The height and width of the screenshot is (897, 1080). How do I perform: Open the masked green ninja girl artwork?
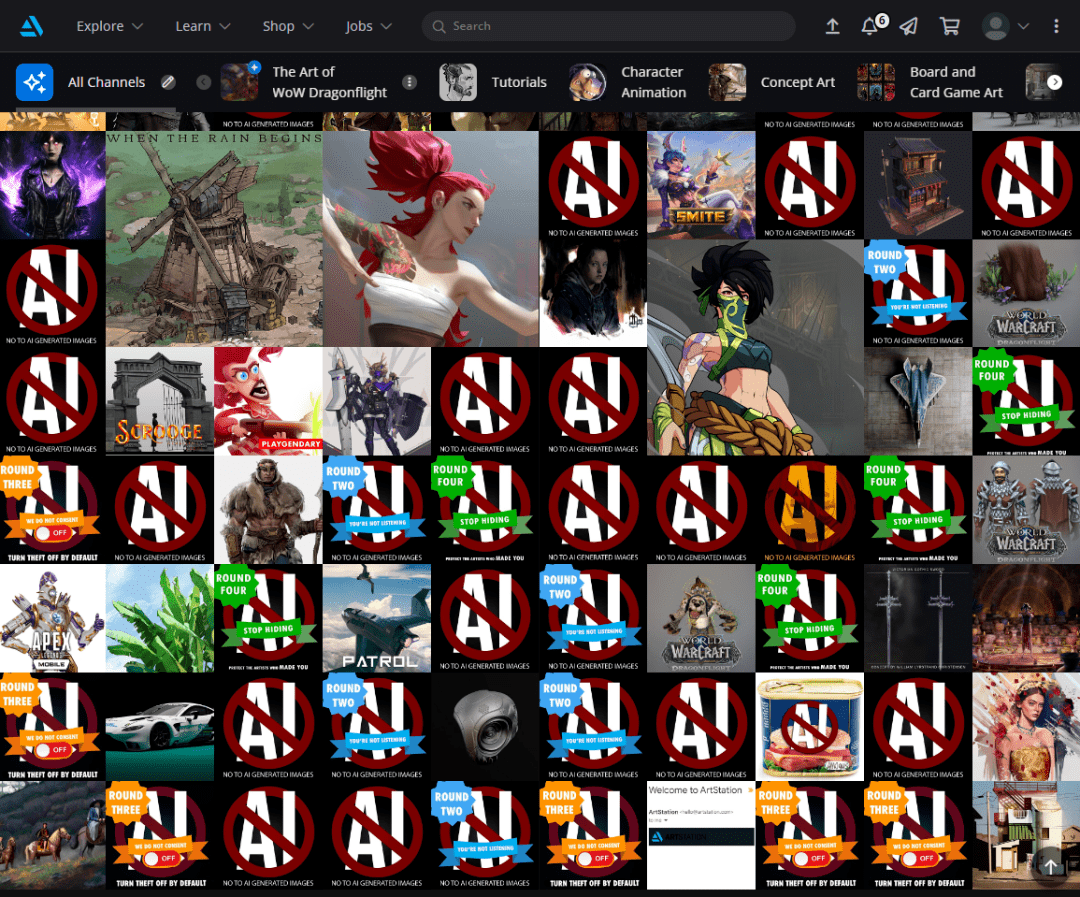[755, 347]
